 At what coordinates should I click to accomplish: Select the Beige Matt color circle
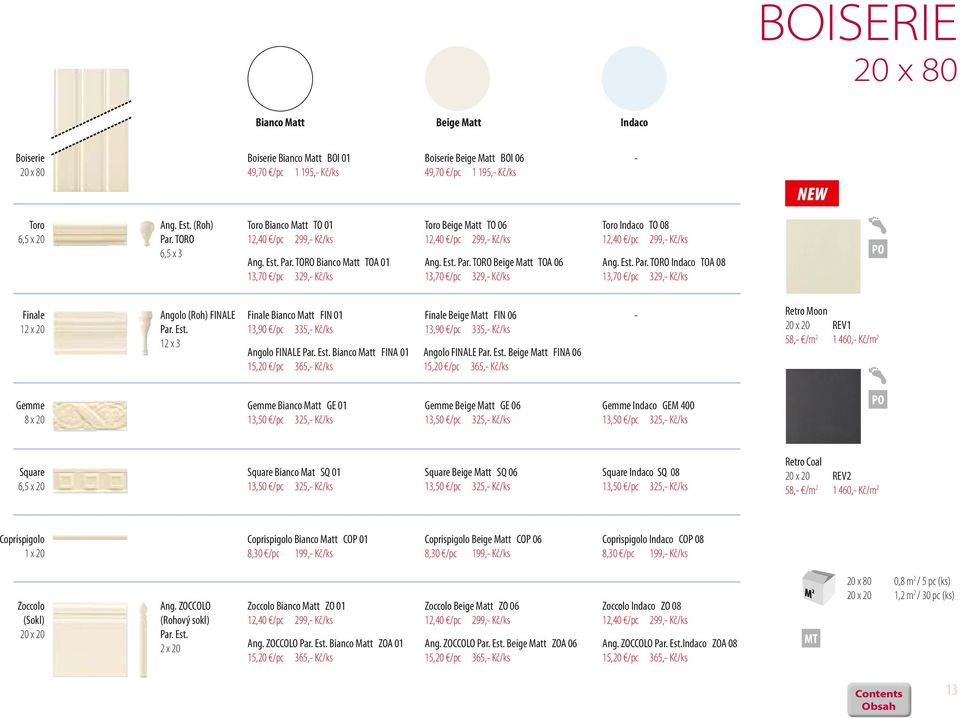coord(458,78)
